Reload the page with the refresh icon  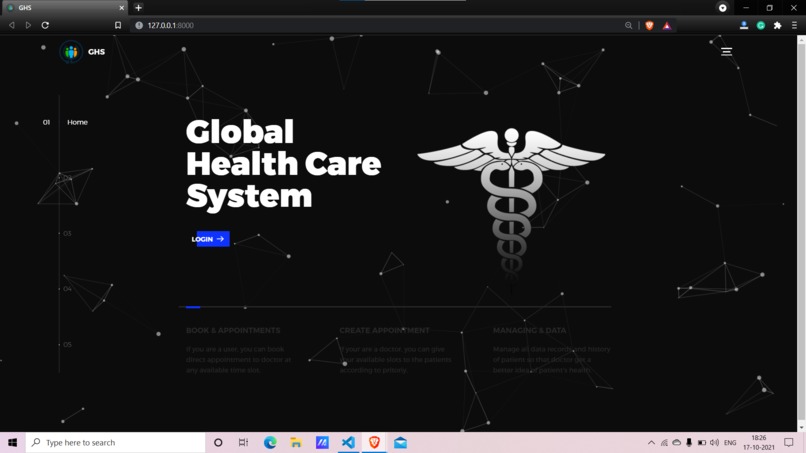pyautogui.click(x=45, y=25)
